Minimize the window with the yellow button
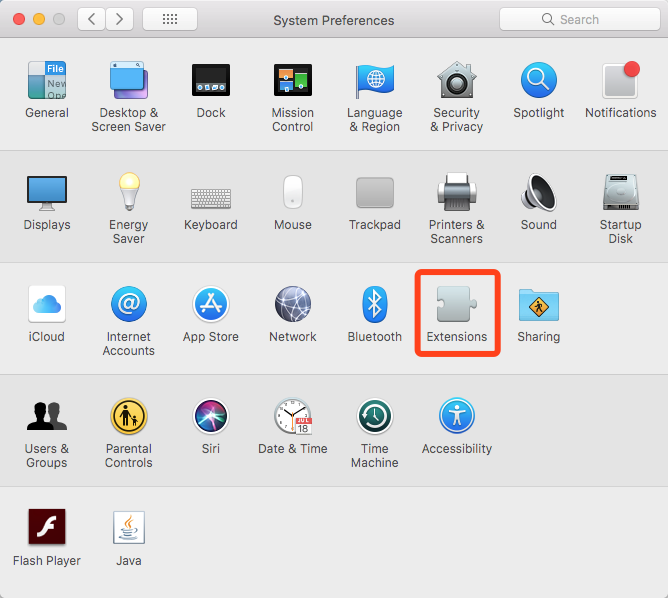 [39, 19]
